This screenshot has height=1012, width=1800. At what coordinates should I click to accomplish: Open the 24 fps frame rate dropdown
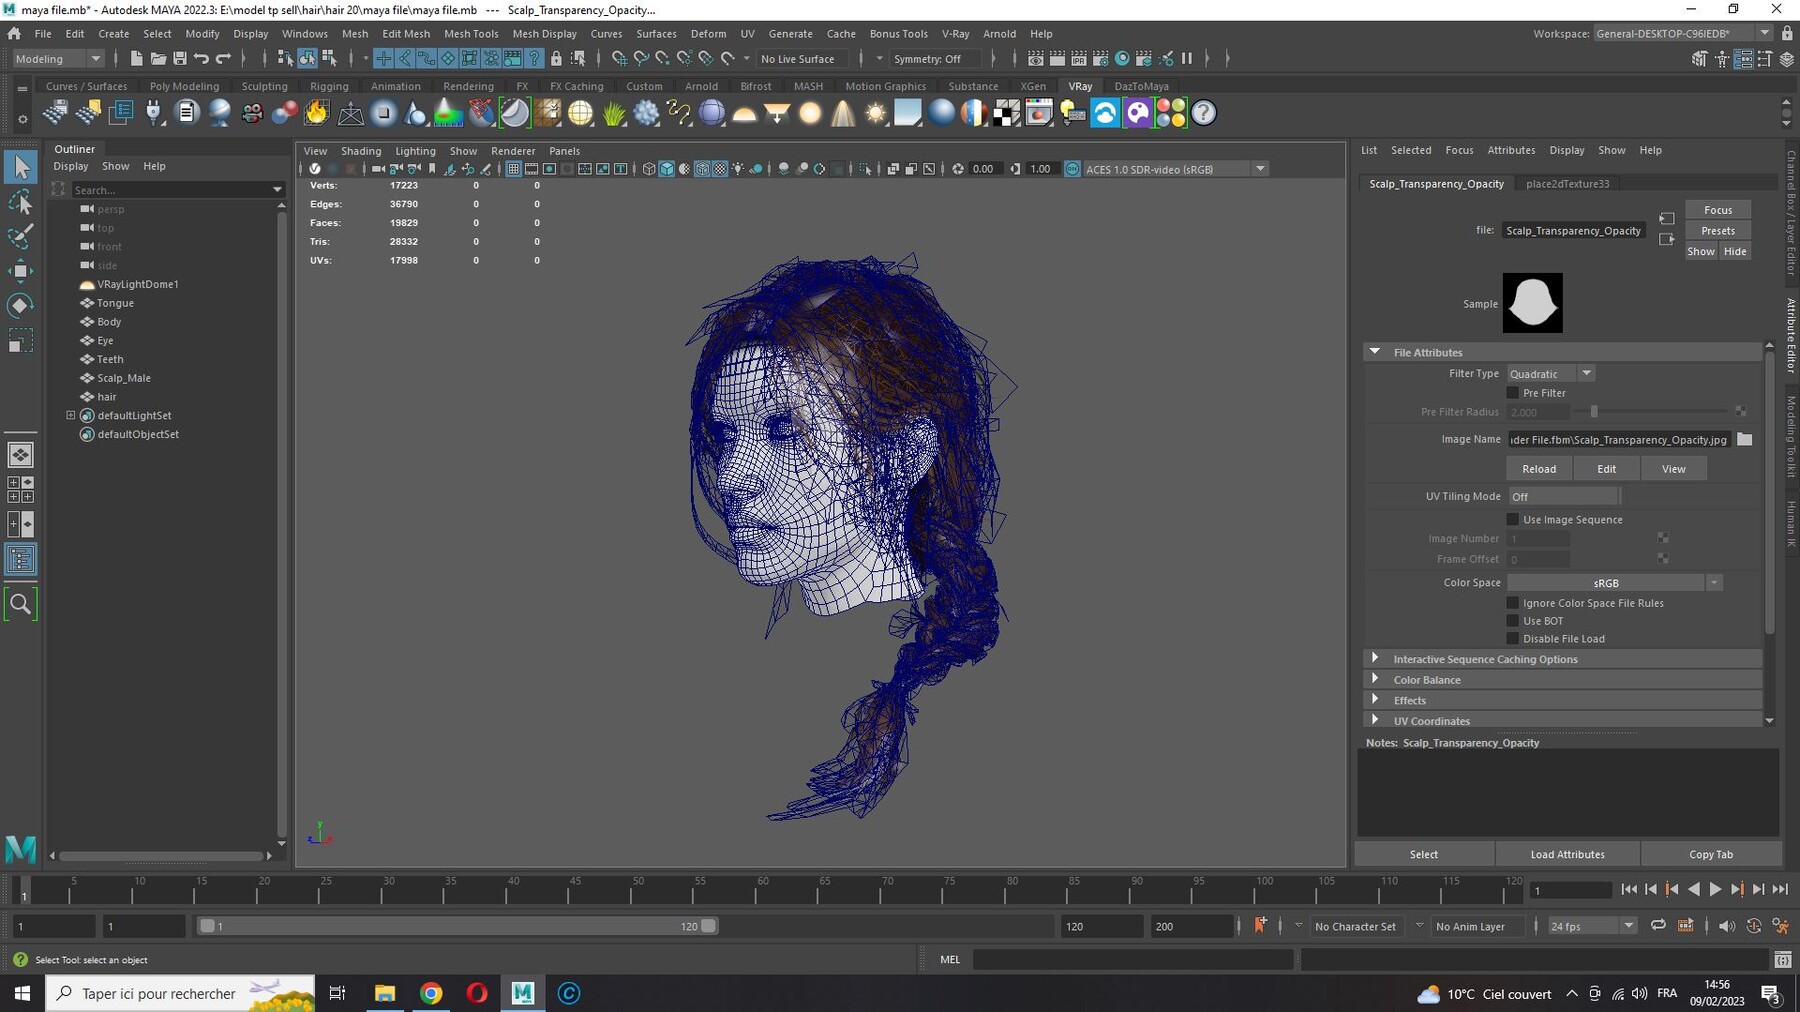point(1592,926)
